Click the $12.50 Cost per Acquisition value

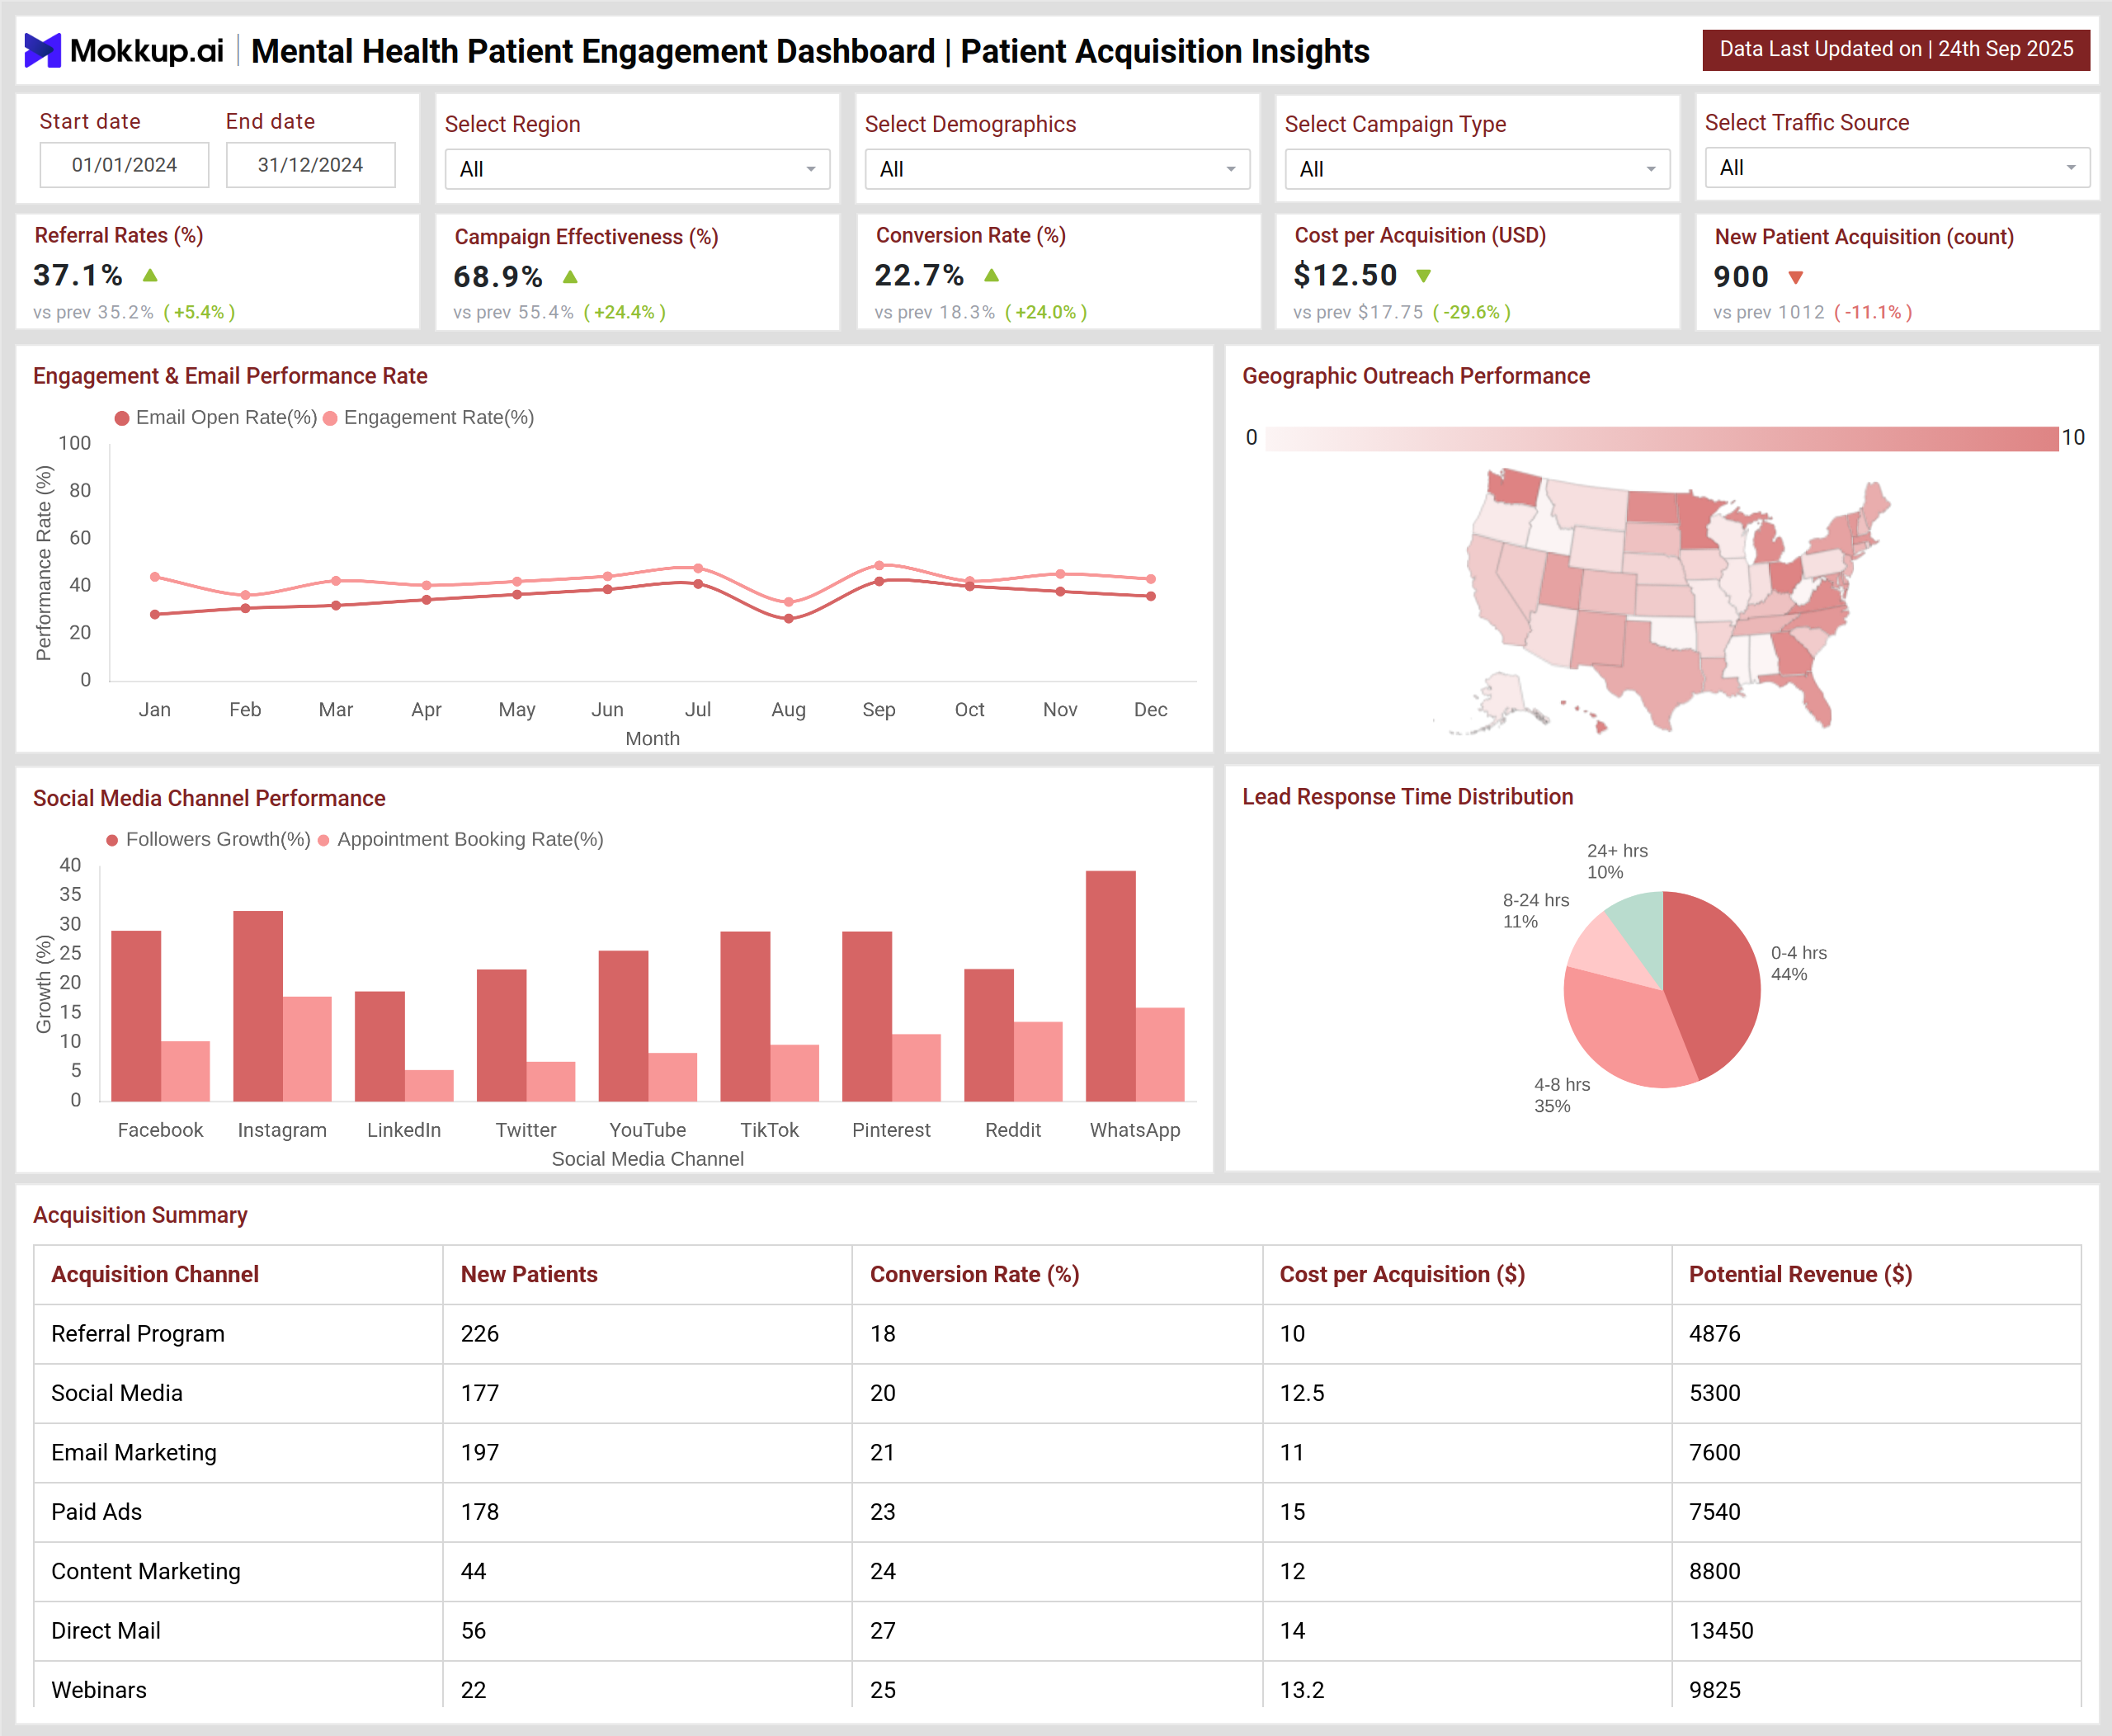click(1345, 275)
